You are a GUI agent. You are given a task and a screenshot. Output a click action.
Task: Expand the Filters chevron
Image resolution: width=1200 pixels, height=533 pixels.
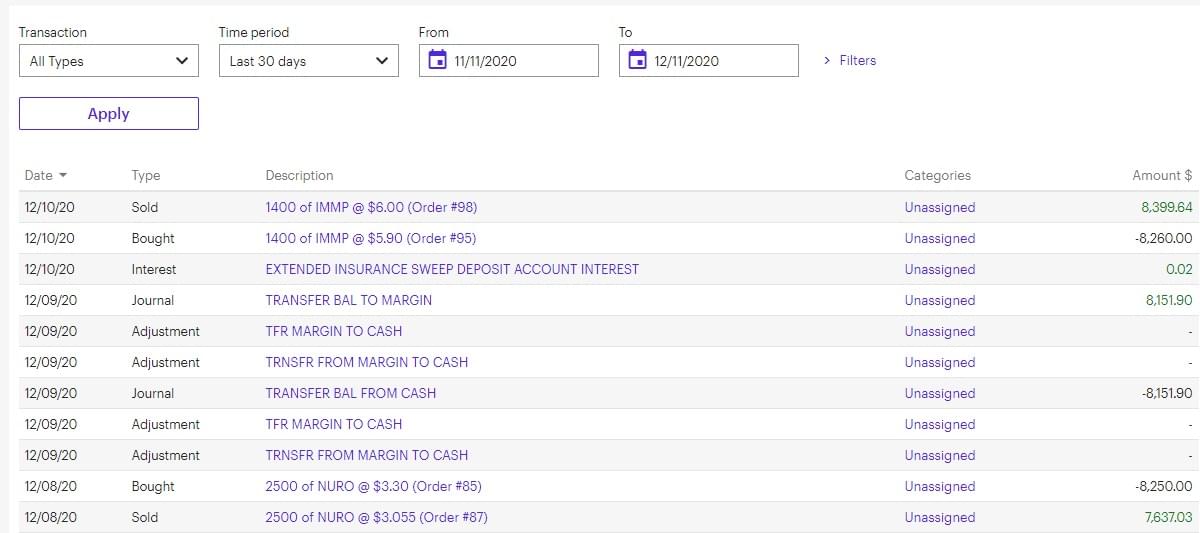coord(827,61)
